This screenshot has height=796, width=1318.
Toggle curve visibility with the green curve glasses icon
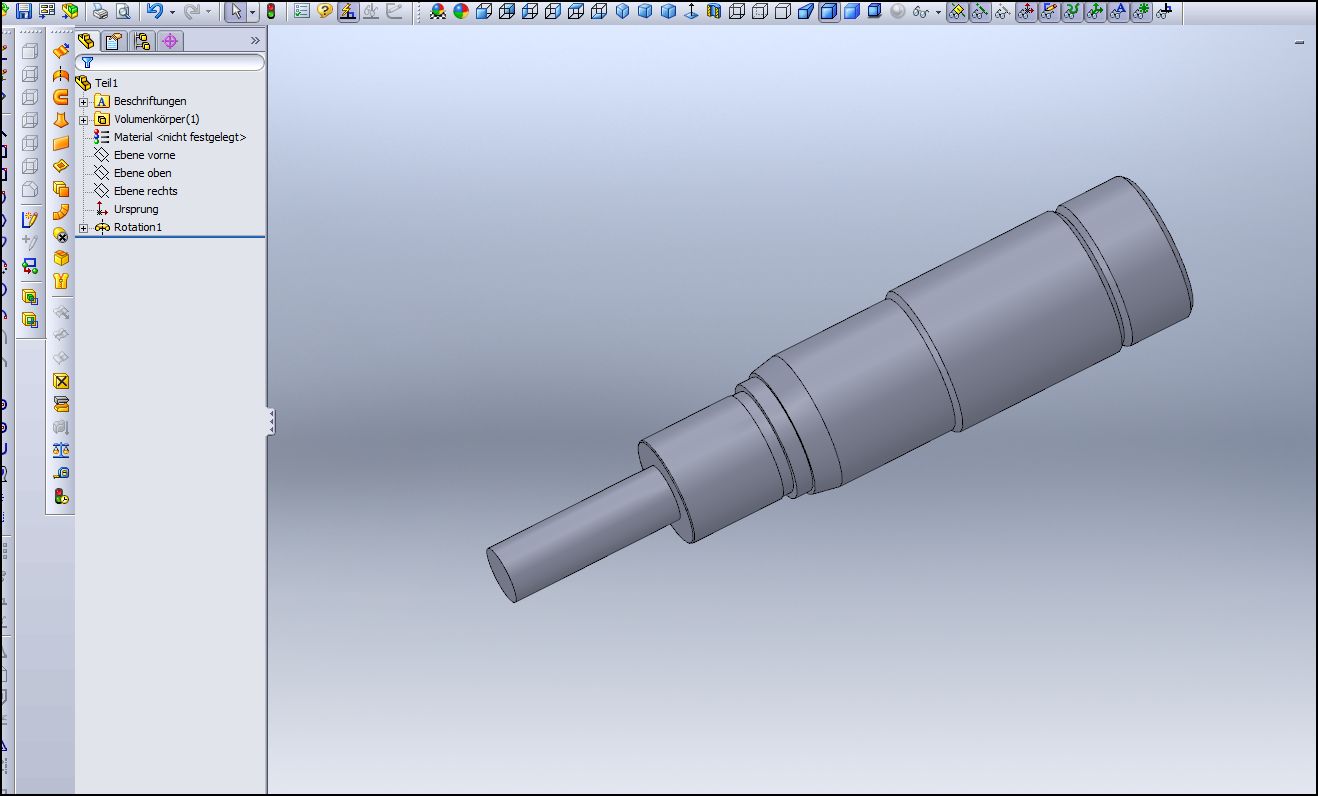coord(1072,12)
